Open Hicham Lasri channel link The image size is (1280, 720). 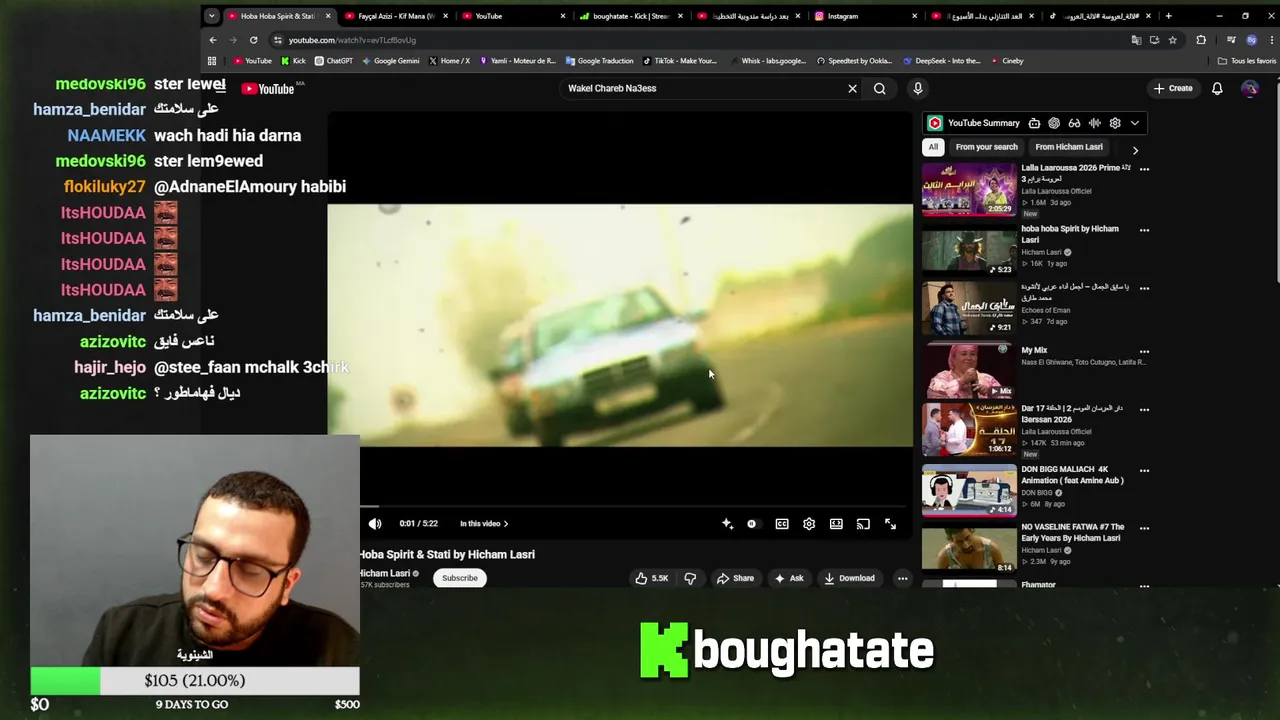click(x=385, y=574)
